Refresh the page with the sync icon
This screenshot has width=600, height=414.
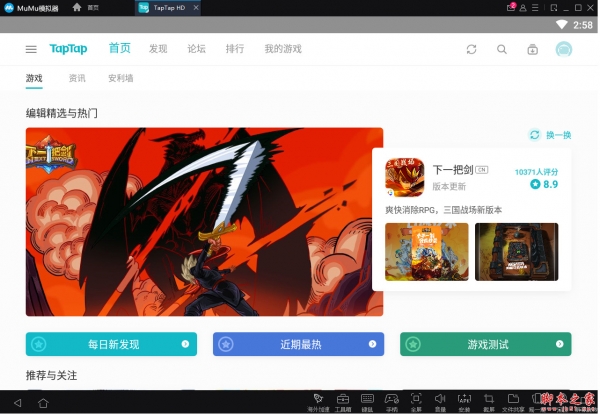click(471, 49)
